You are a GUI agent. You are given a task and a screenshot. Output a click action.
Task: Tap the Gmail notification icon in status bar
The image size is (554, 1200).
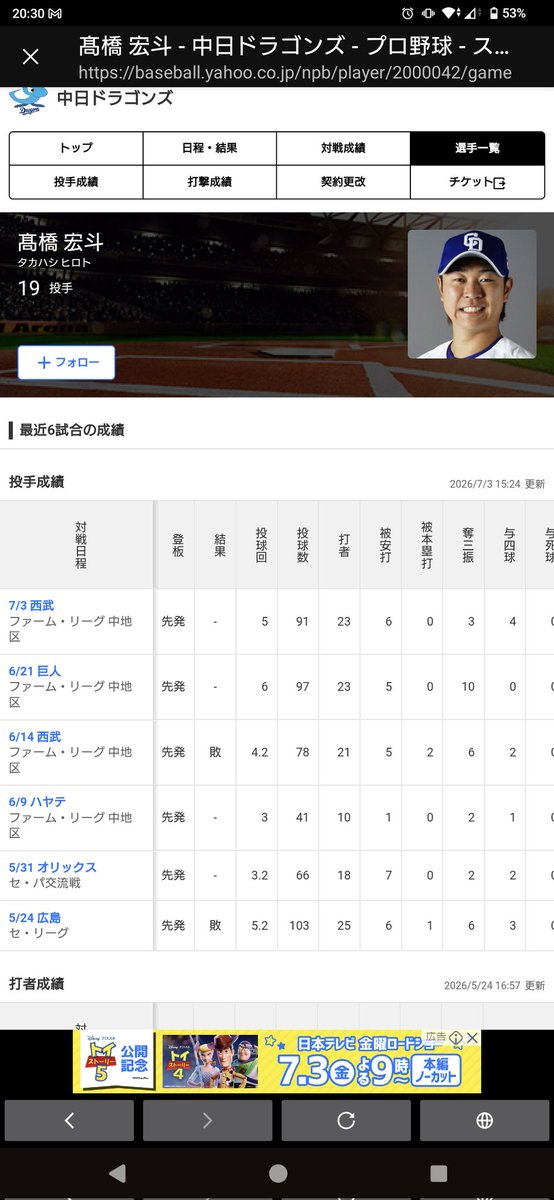click(x=54, y=13)
